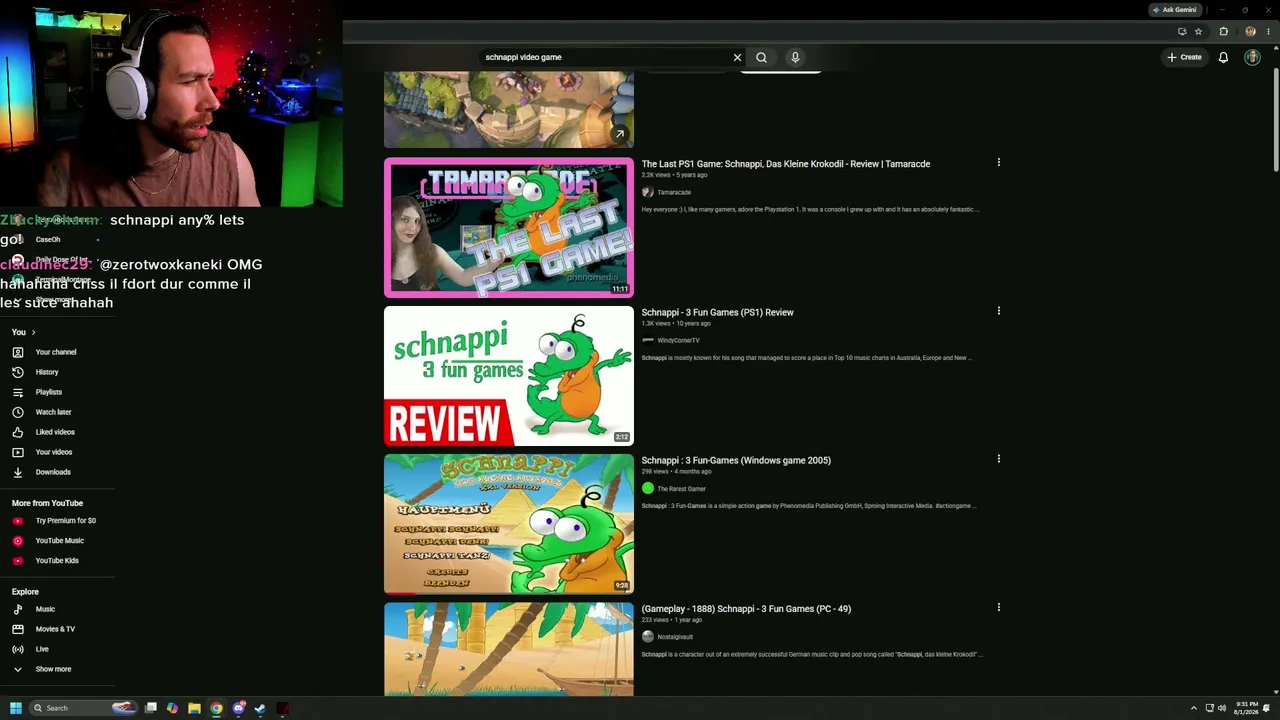The image size is (1280, 720).
Task: Open YouTube notifications bell
Action: tap(1223, 57)
